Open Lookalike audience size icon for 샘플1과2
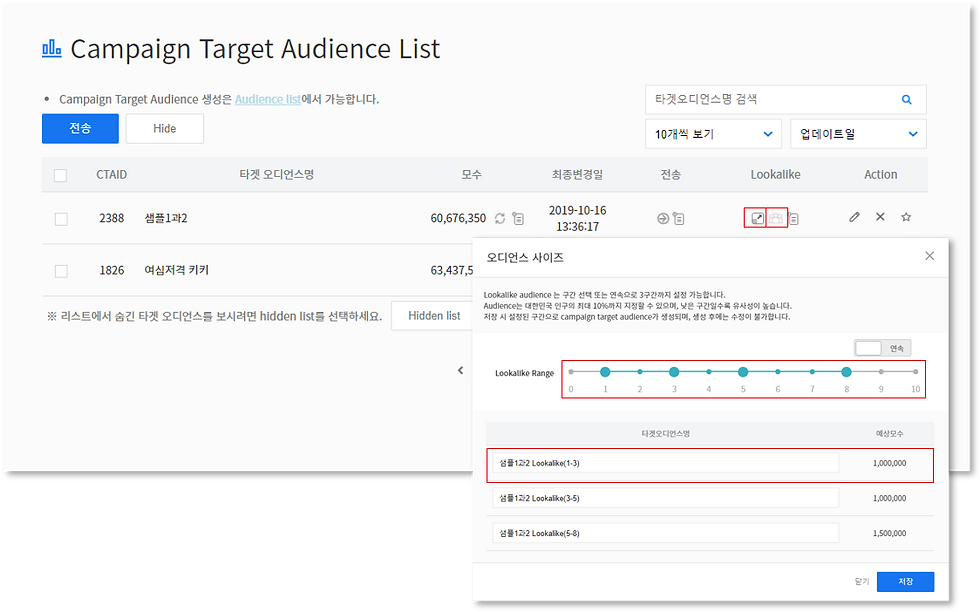The width and height of the screenshot is (980, 612). (757, 218)
